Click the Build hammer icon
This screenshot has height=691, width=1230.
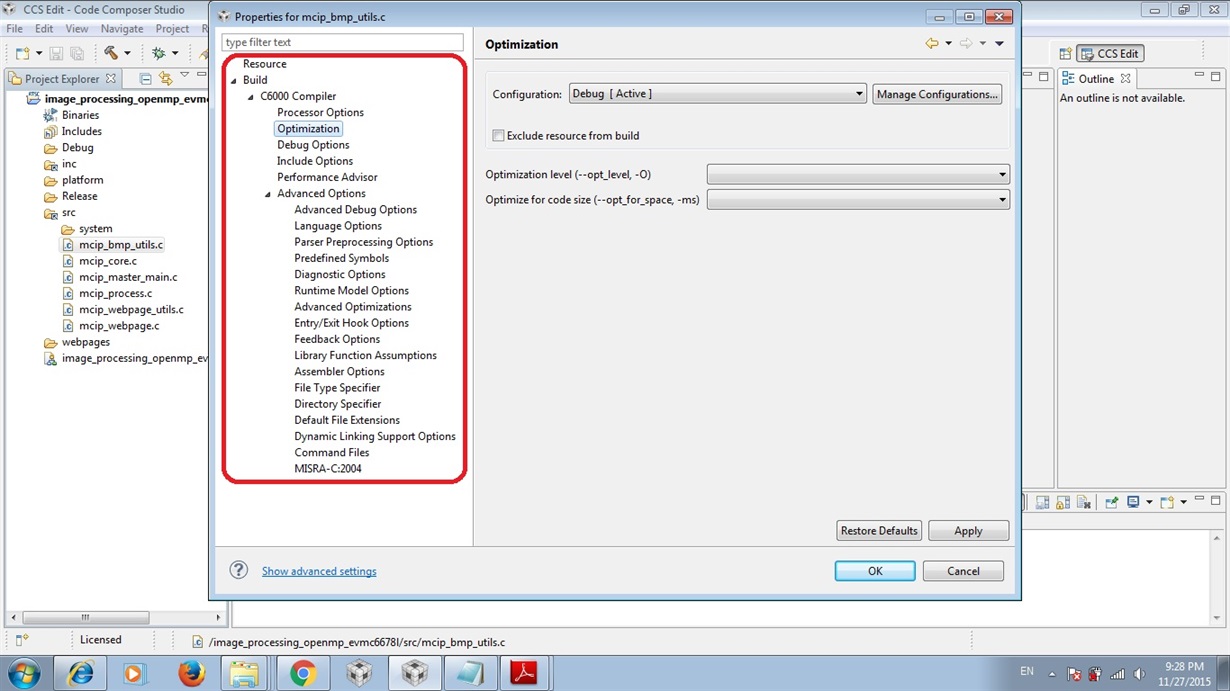click(111, 53)
